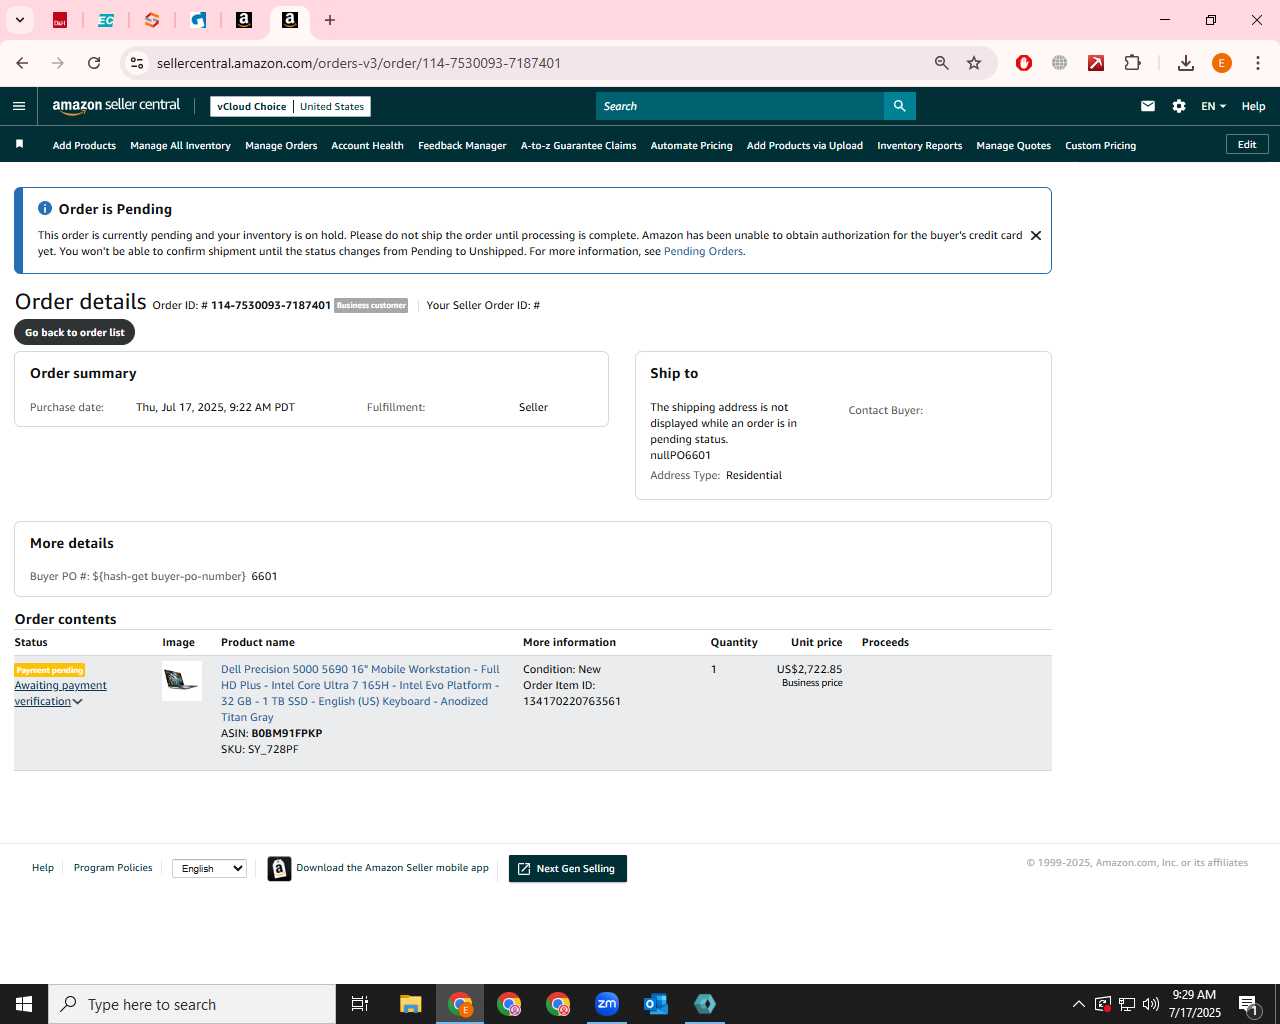1280x1024 pixels.
Task: Click the footer Help link
Action: click(43, 868)
